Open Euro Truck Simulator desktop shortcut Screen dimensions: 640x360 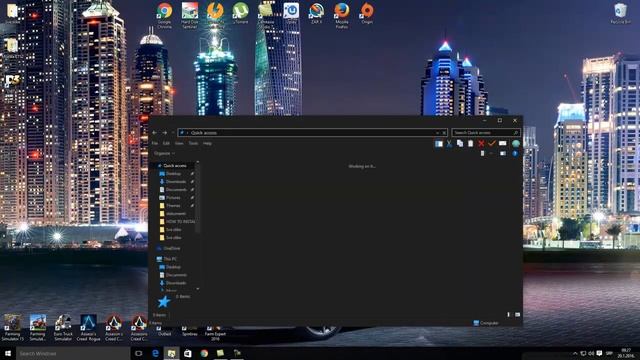(x=63, y=327)
